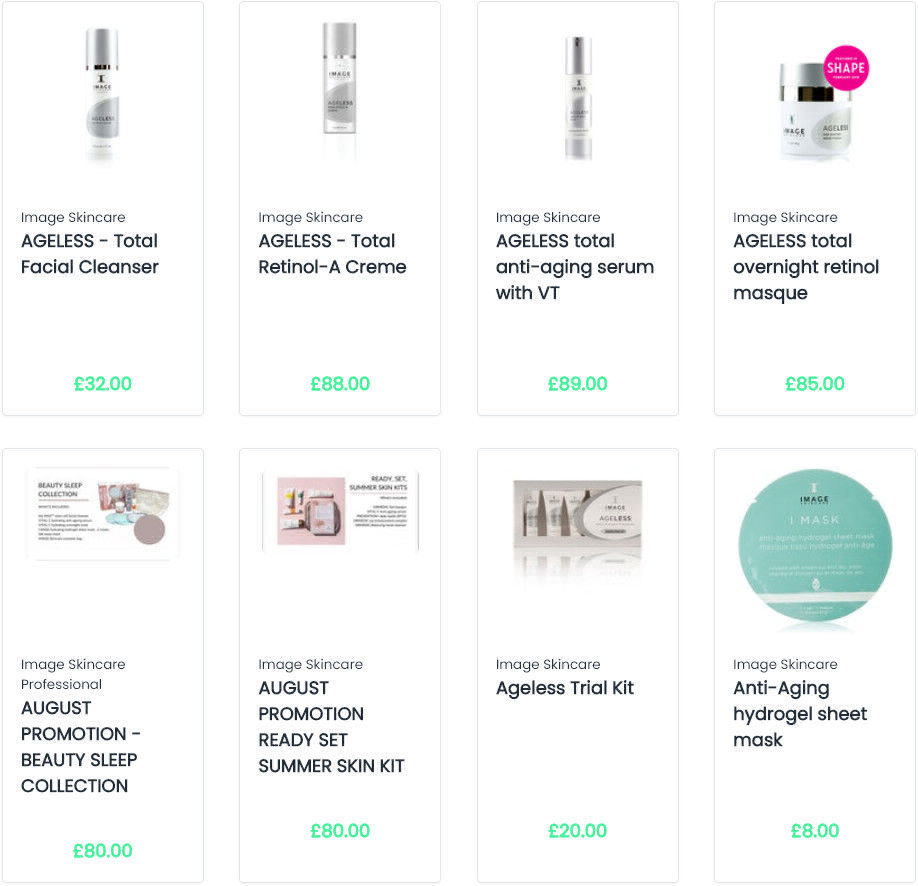This screenshot has height=886, width=918.
Task: Open the Ready Set Summer Skin Kits image
Action: pyautogui.click(x=340, y=511)
